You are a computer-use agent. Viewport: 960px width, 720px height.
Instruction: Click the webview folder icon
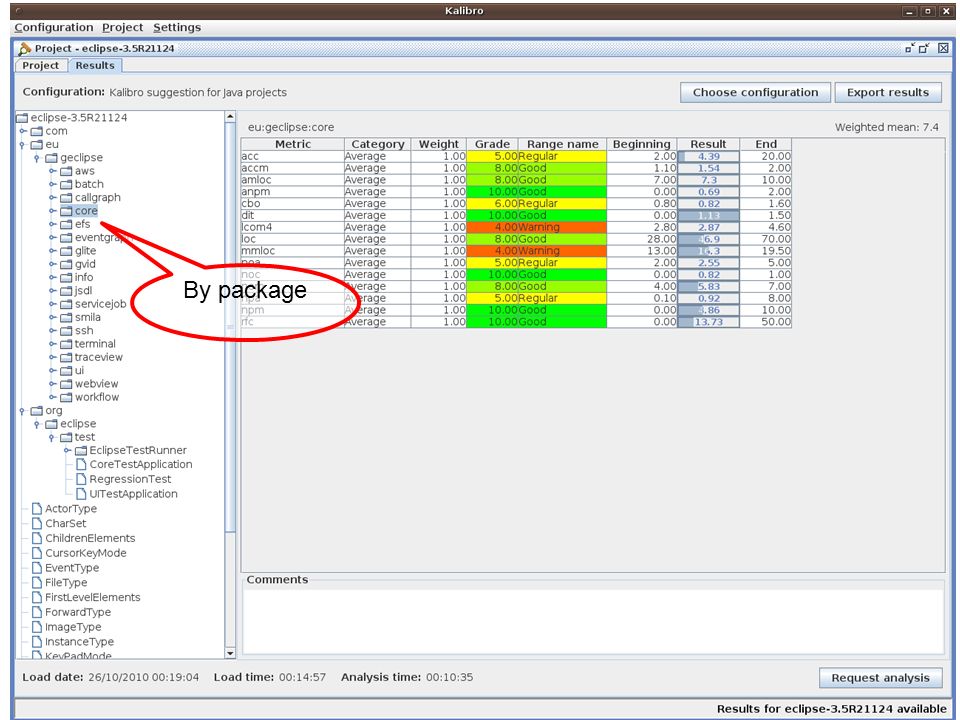coord(67,384)
